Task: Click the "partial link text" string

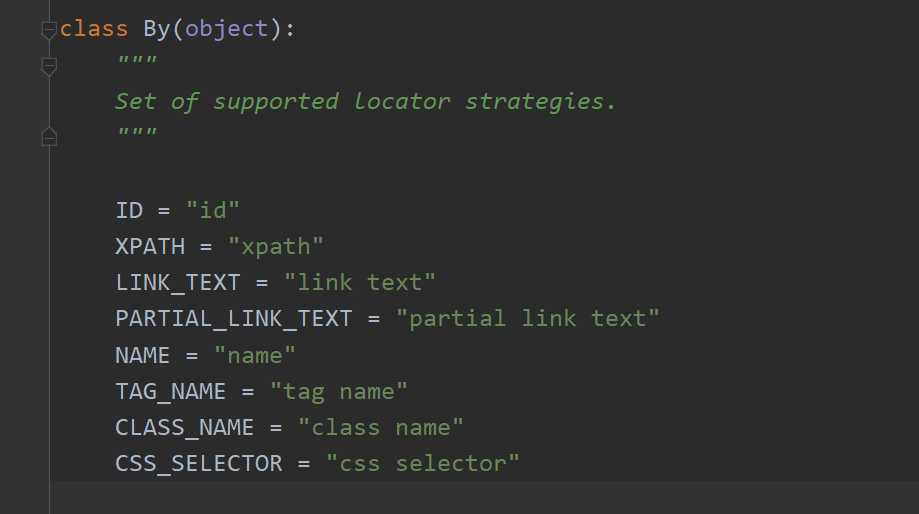Action: 527,319
